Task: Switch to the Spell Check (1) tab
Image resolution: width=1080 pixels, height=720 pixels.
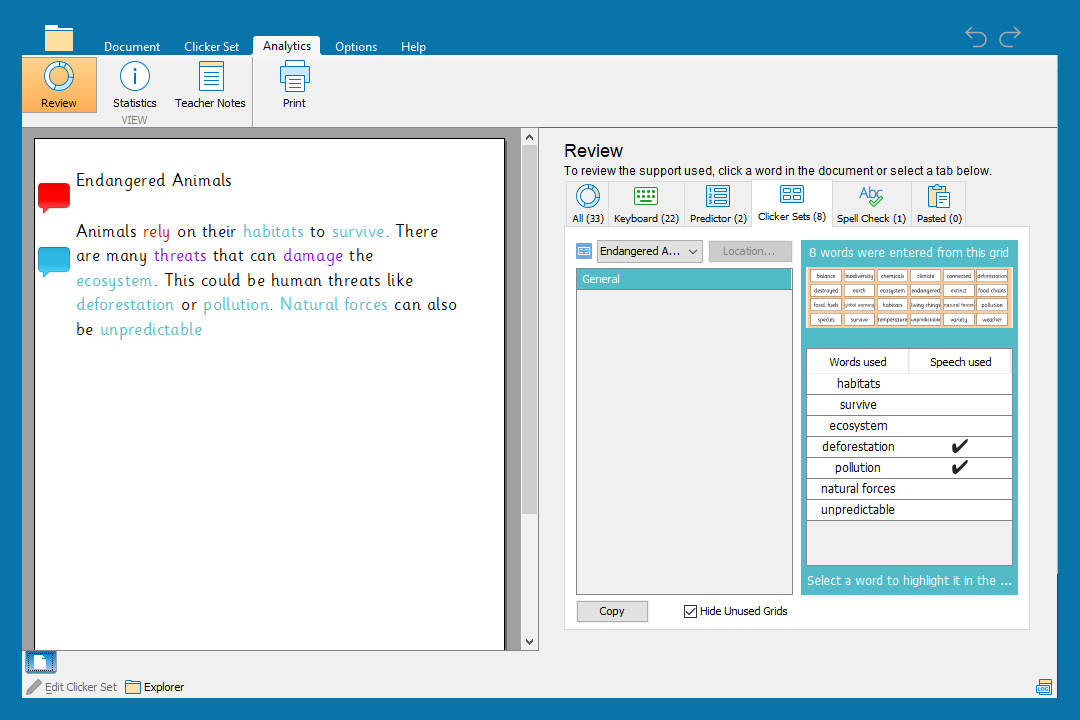Action: tap(871, 204)
